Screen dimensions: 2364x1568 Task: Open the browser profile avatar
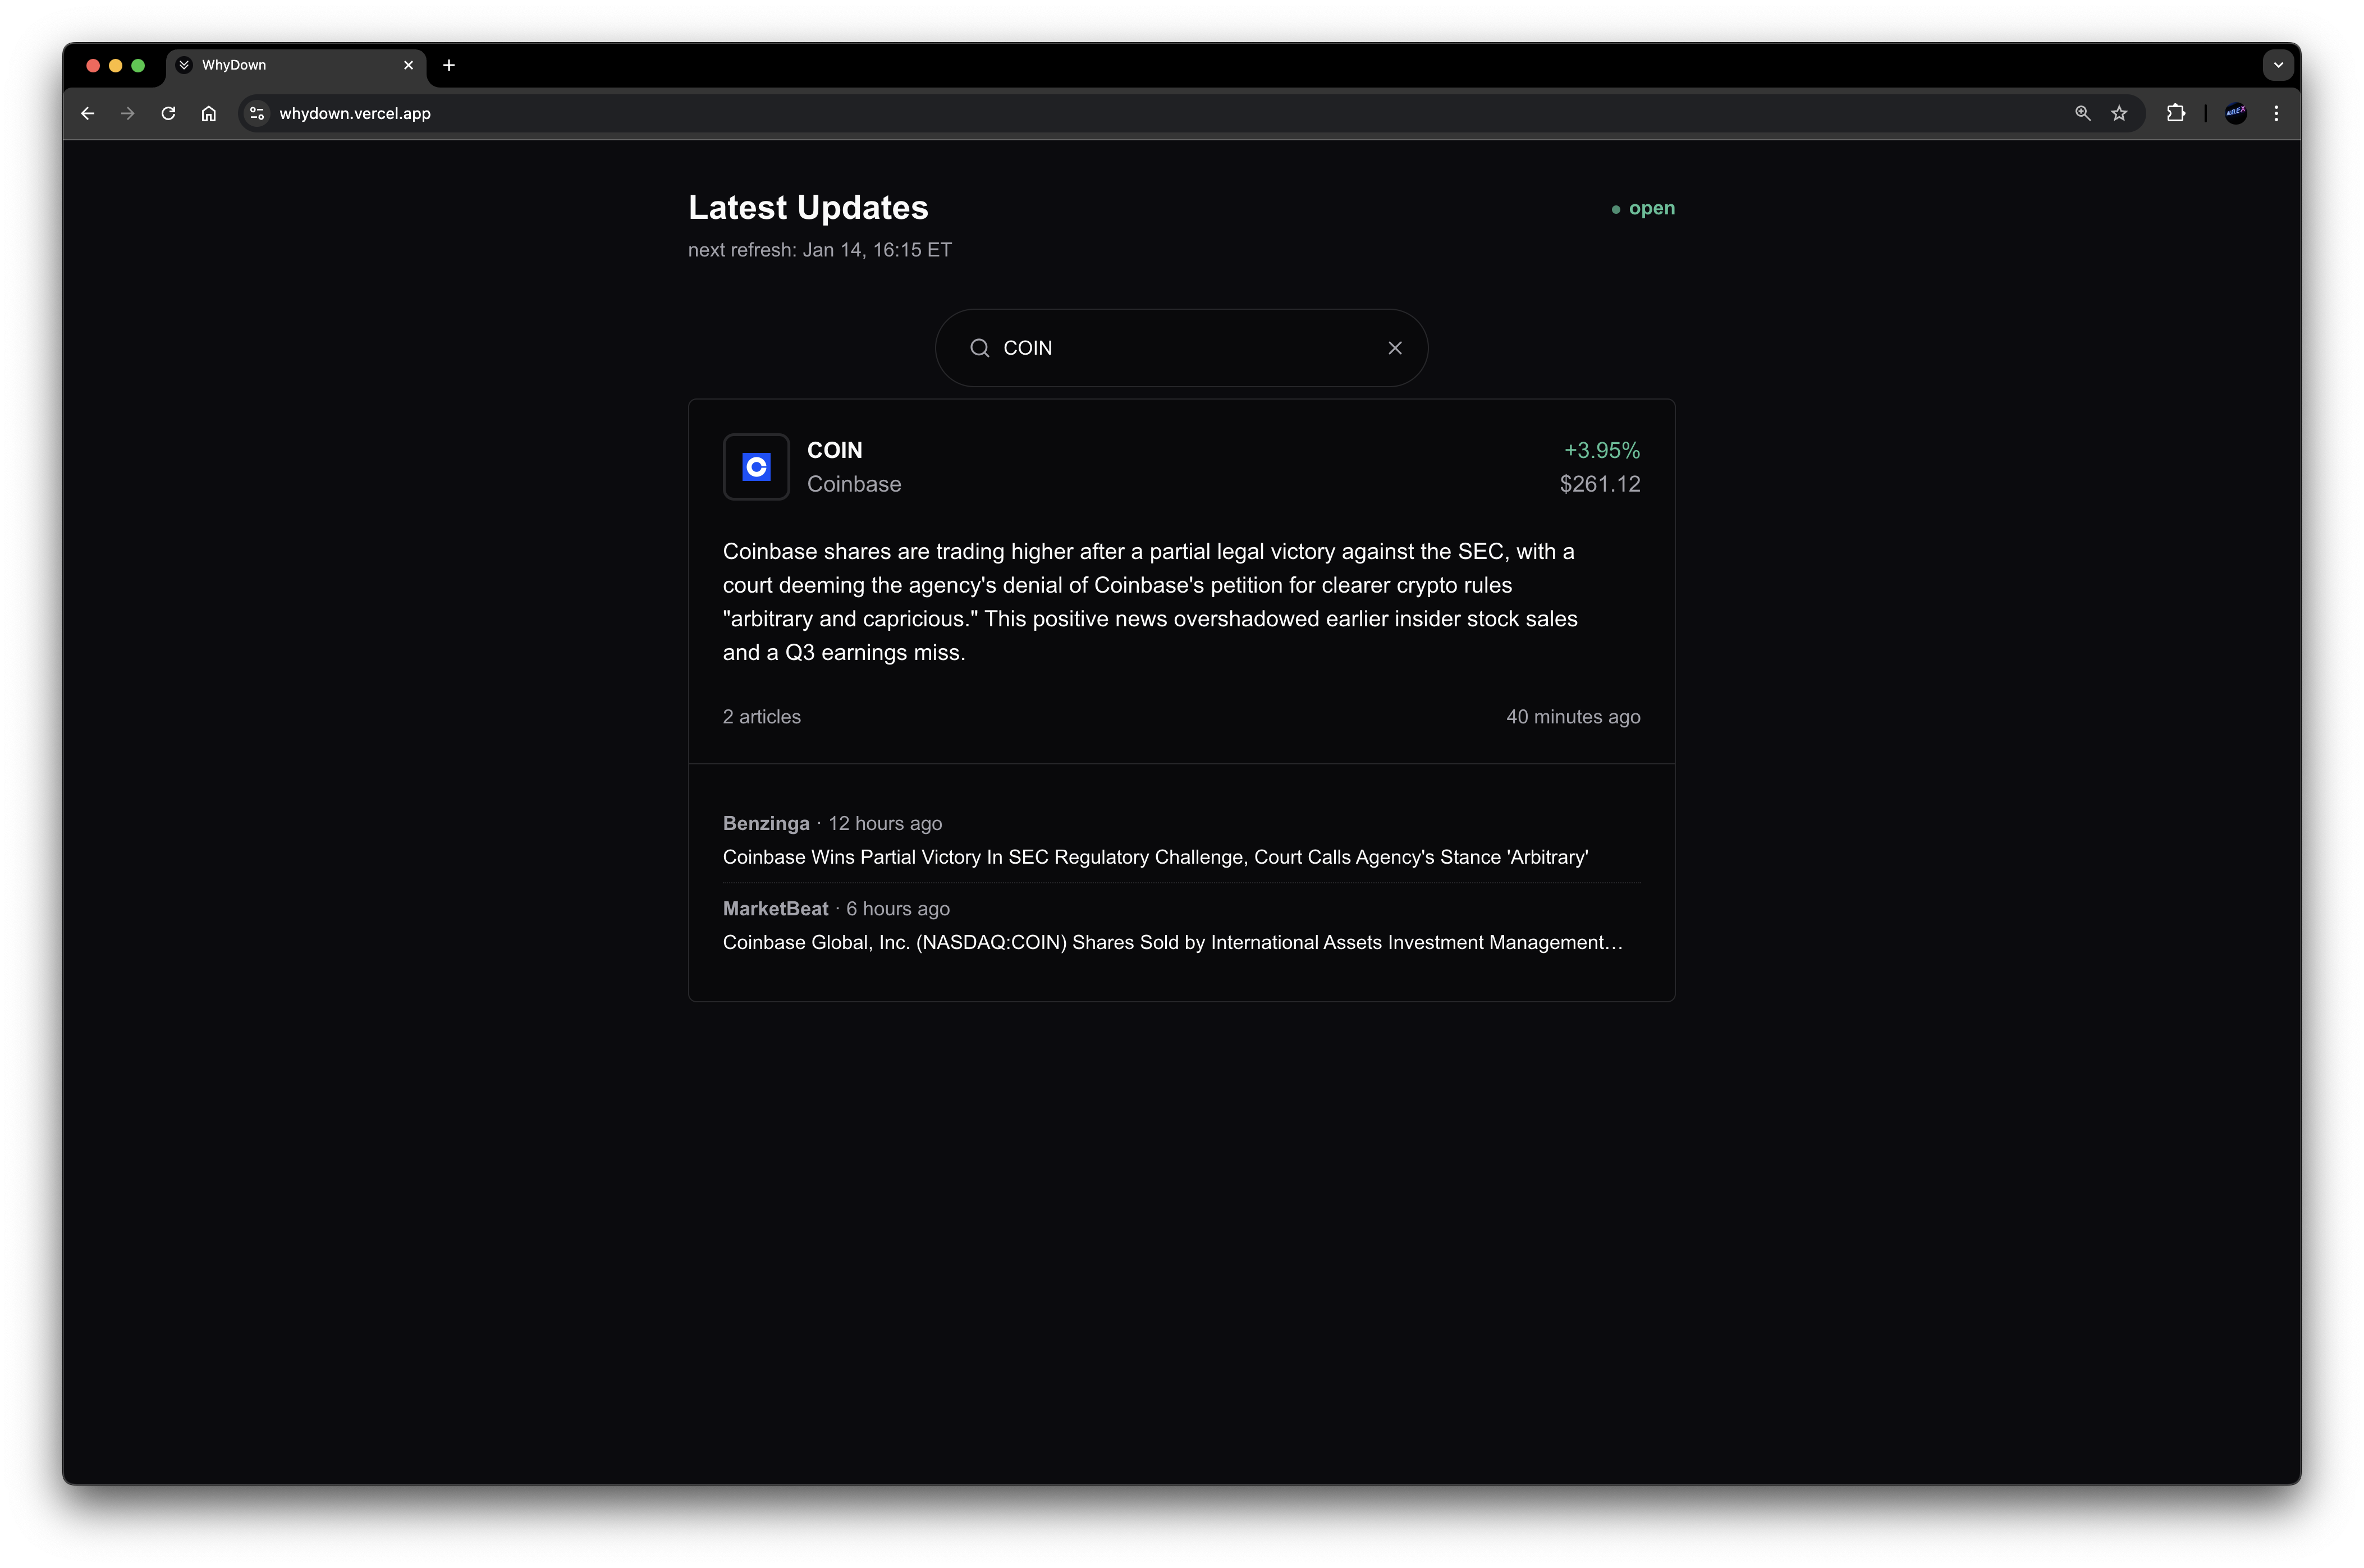tap(2236, 114)
